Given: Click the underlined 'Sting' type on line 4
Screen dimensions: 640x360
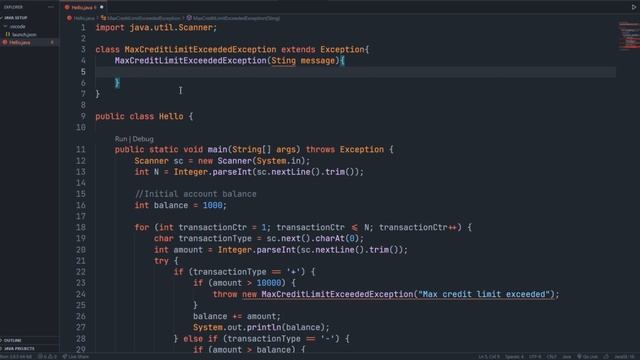Looking at the screenshot, I should (x=283, y=61).
